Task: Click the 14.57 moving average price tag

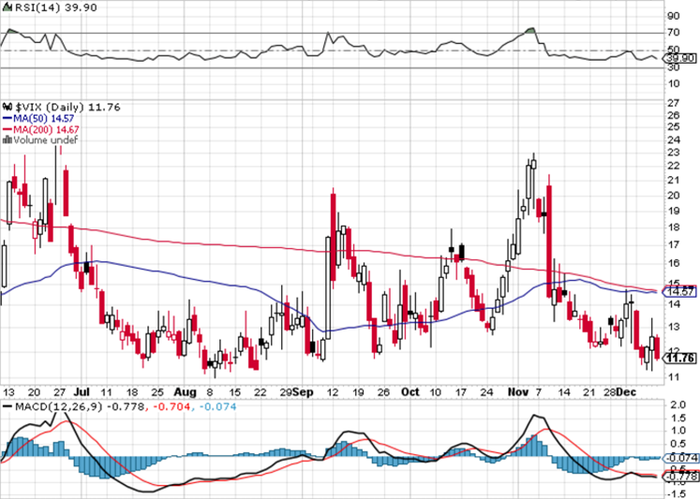Action: (x=680, y=292)
